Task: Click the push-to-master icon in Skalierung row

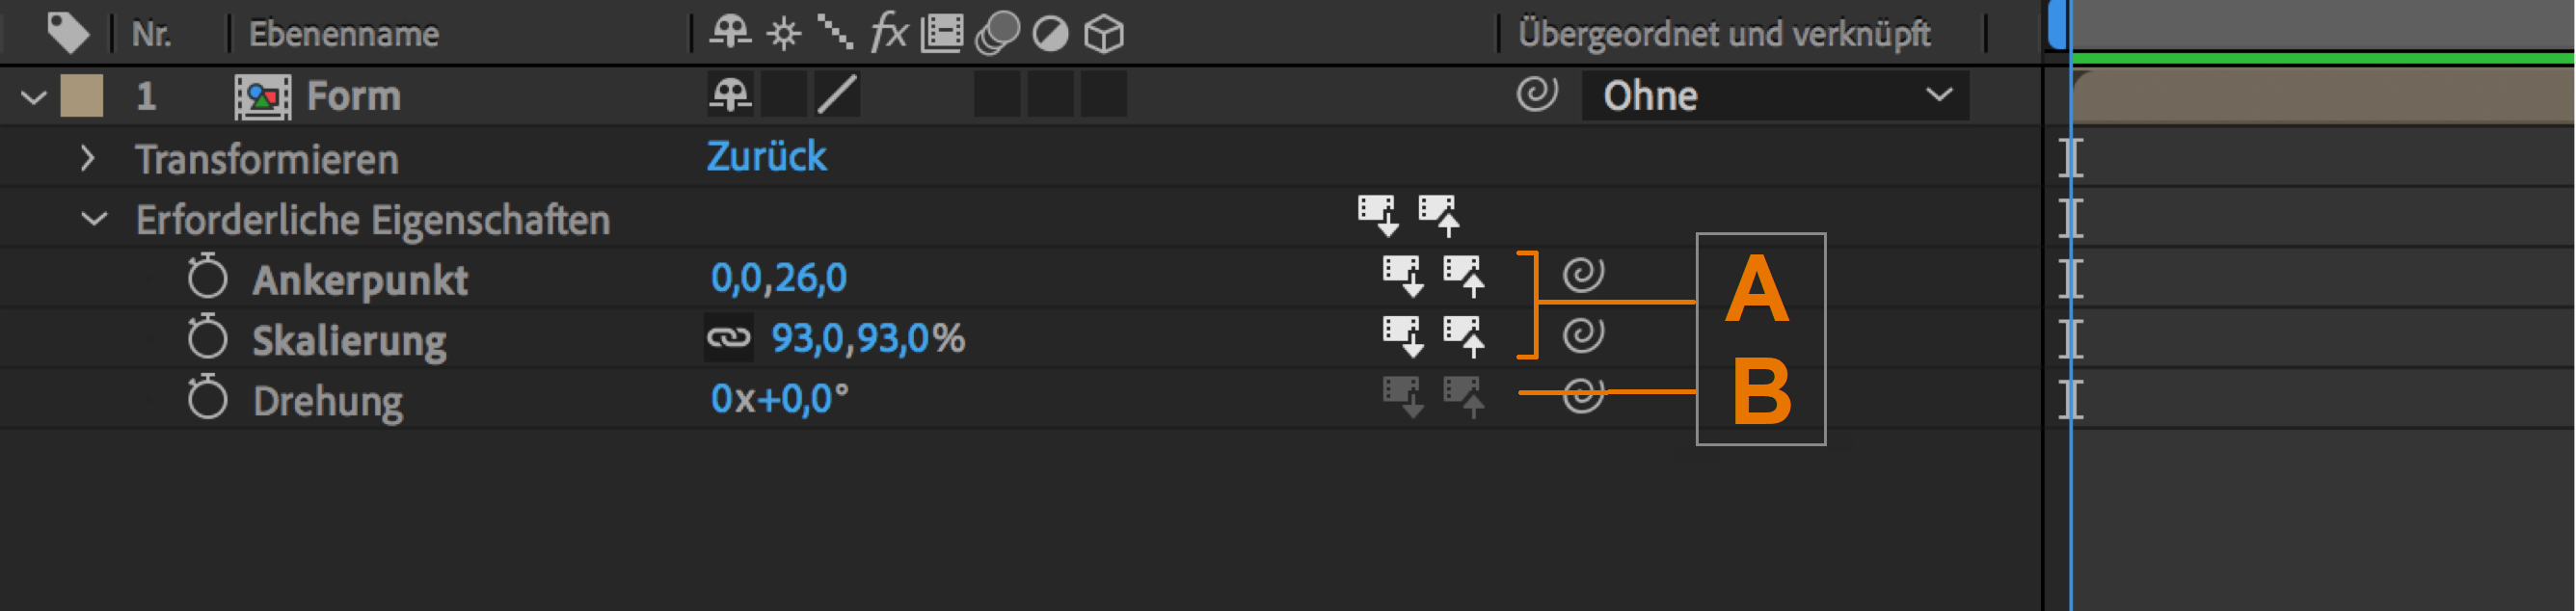Action: [x=1463, y=336]
